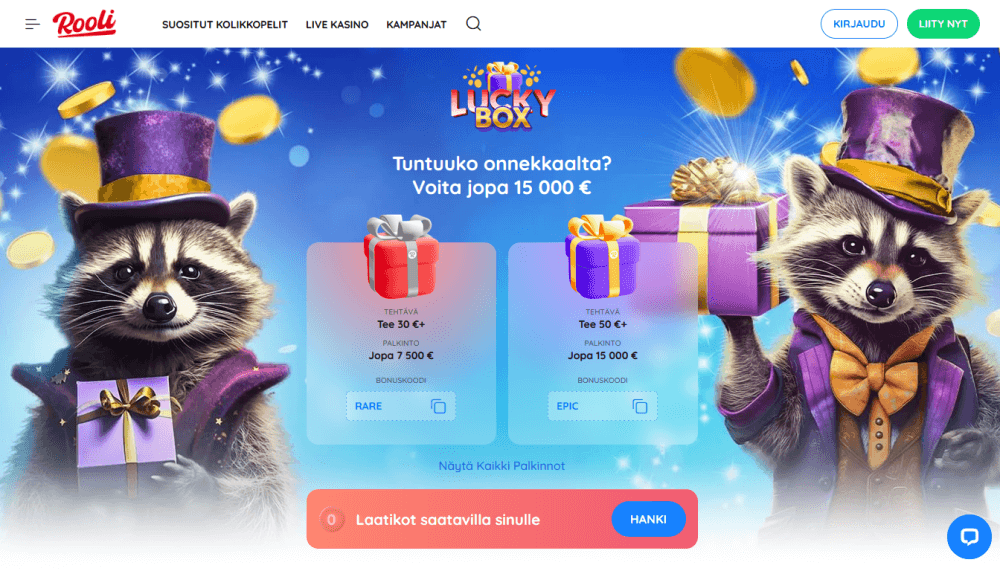
Task: Click the Kirjaudu login button
Action: point(858,24)
